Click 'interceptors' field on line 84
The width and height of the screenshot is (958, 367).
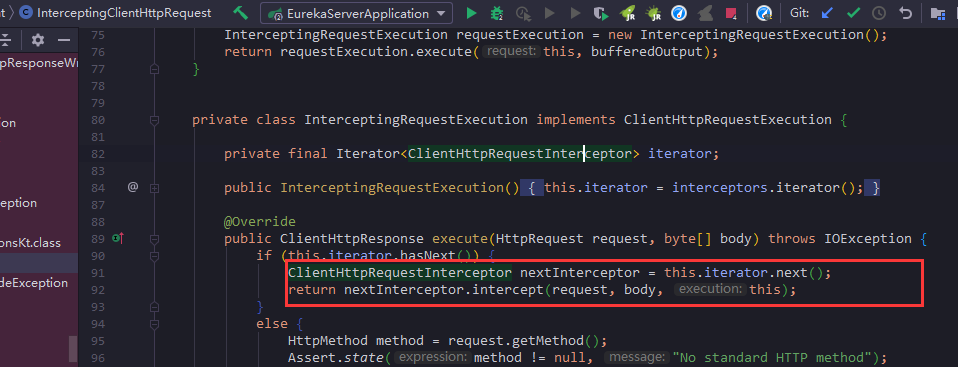click(x=720, y=188)
